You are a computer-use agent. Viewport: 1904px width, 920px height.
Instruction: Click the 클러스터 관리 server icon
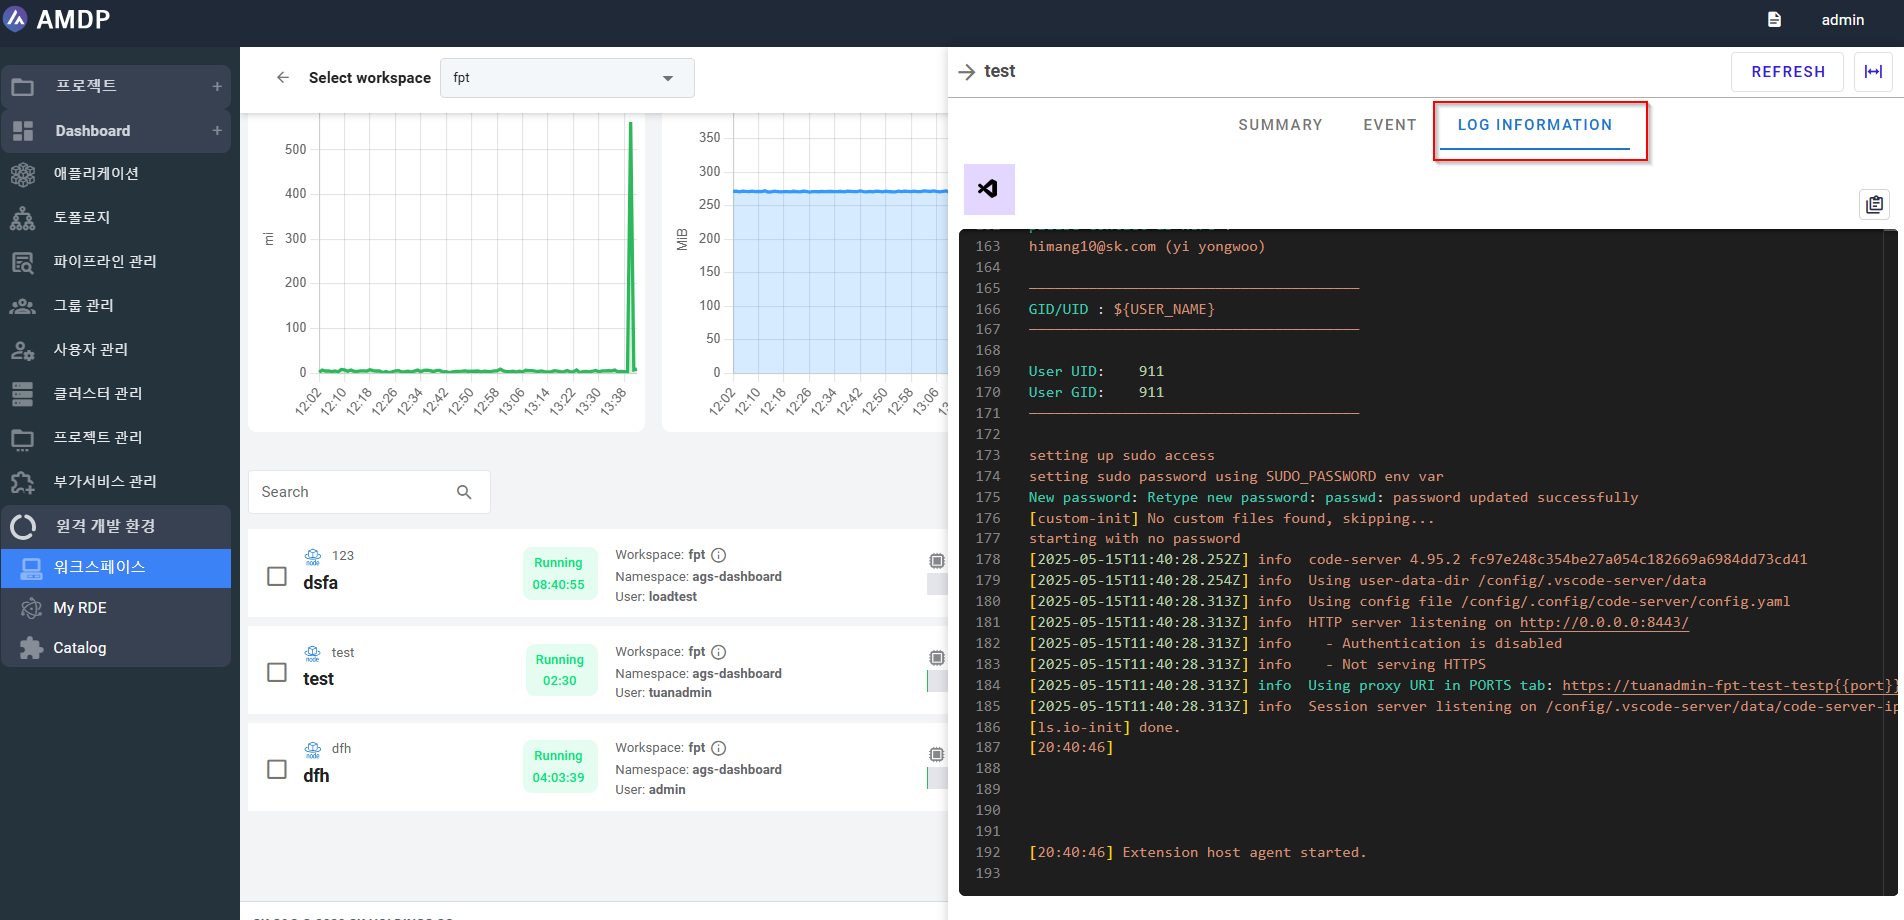pyautogui.click(x=23, y=394)
